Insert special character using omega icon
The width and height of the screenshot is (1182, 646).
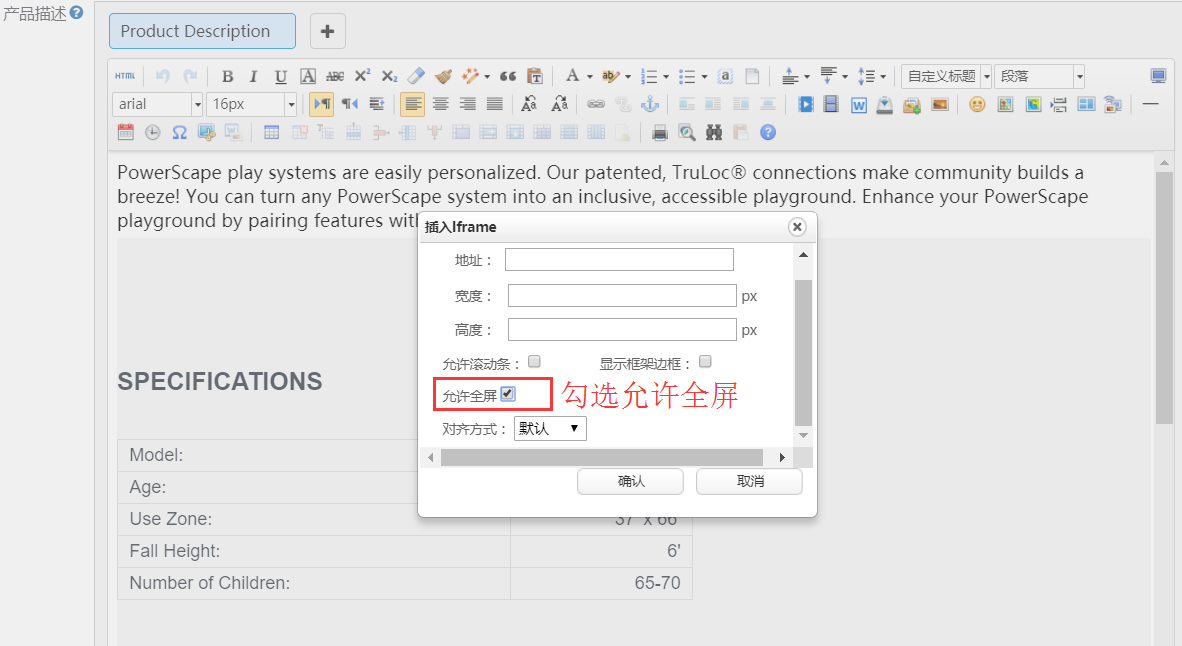tap(179, 132)
